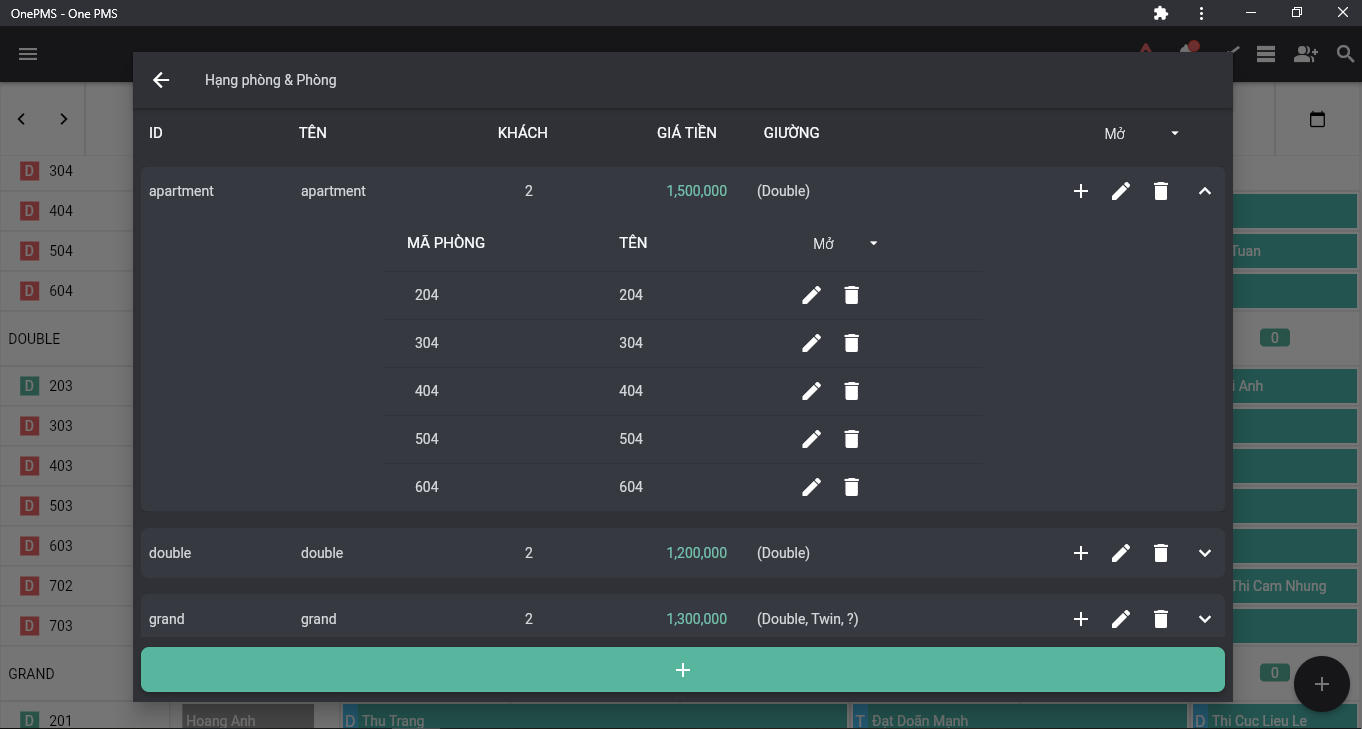Select room 503 in background room list
Viewport: 1362px width, 729px height.
coord(60,506)
